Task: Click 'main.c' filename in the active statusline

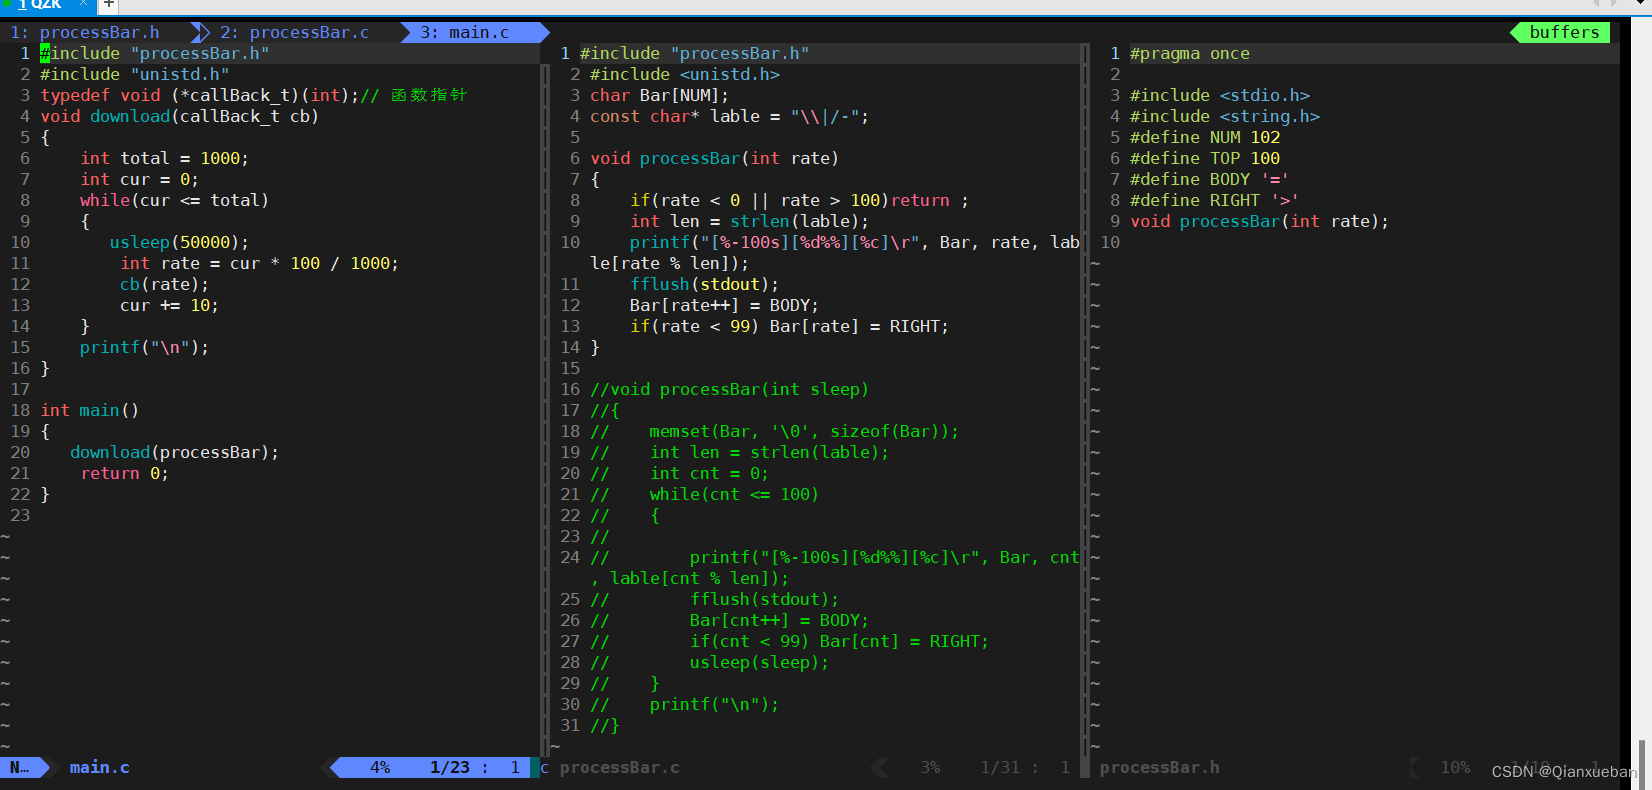Action: [x=99, y=767]
